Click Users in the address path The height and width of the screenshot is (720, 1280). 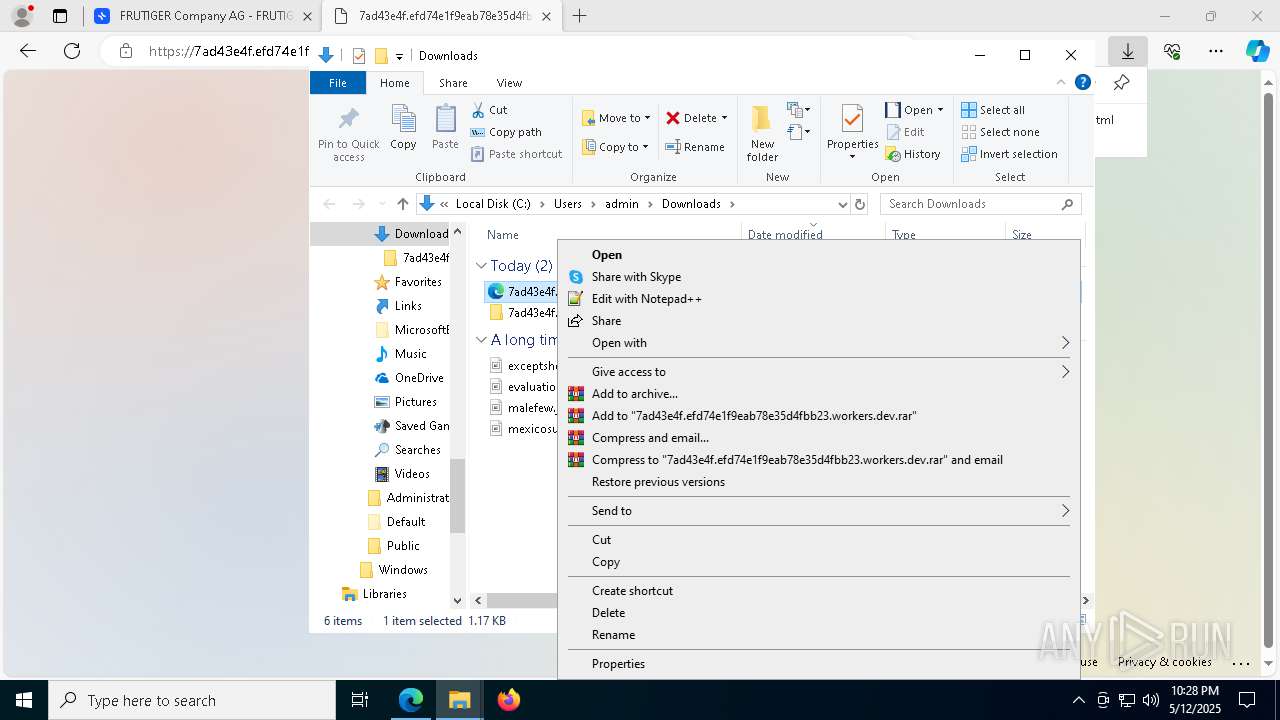pyautogui.click(x=567, y=204)
